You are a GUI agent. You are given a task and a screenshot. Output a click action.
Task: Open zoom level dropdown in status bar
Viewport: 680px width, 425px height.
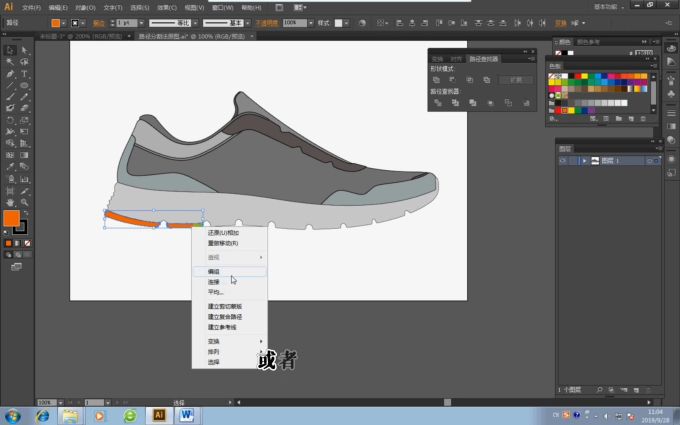pos(61,403)
